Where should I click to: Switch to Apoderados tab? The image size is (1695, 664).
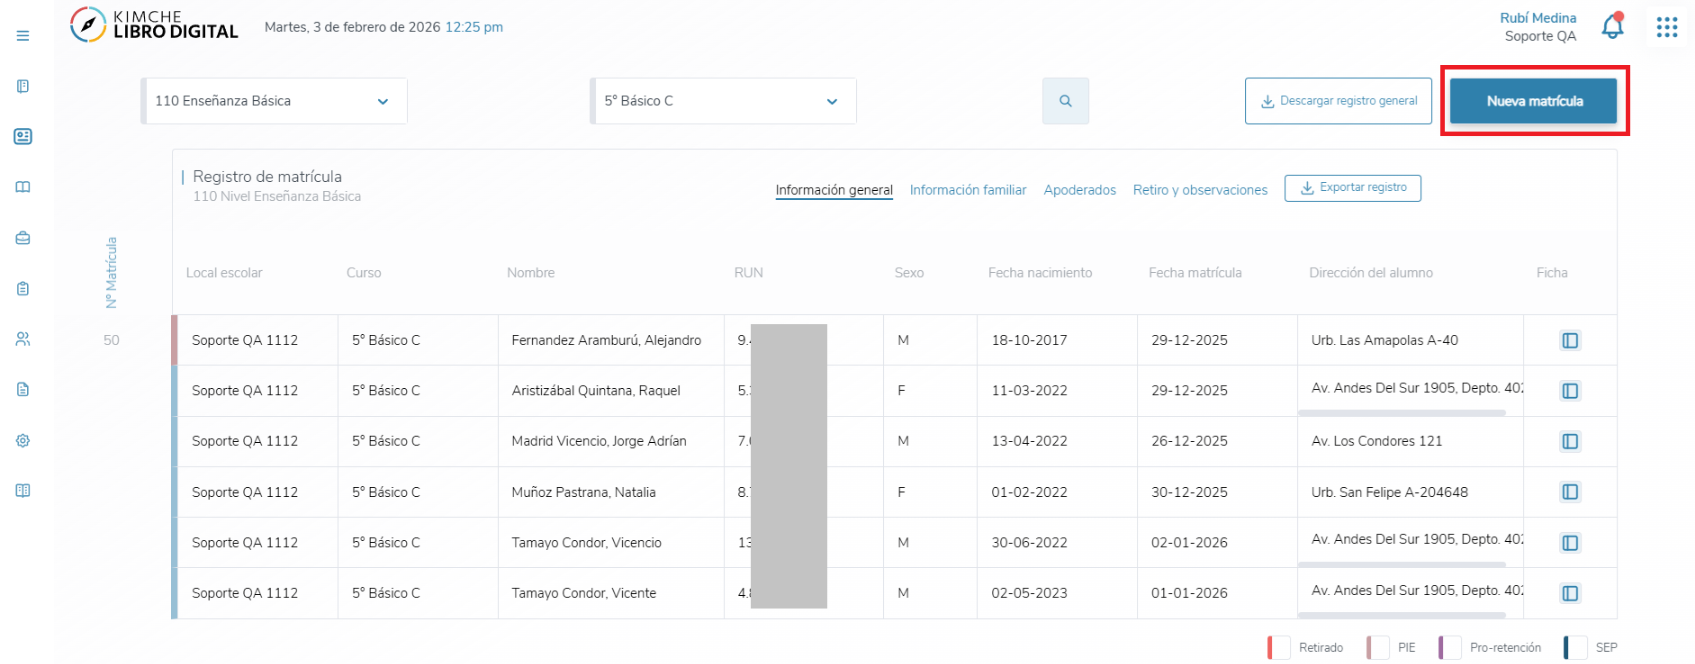pyautogui.click(x=1080, y=190)
